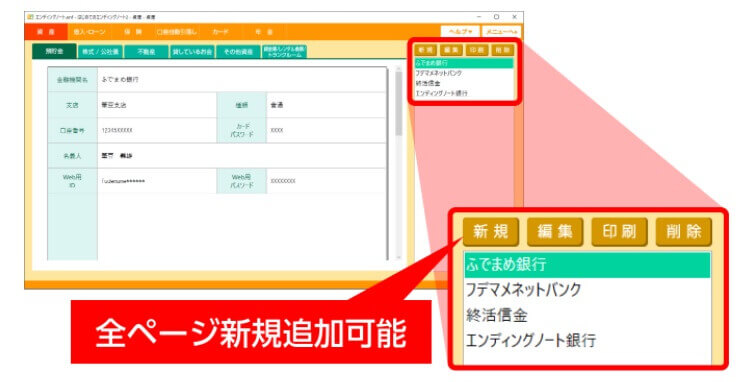The height and width of the screenshot is (382, 743).
Task: Select the 貸しているお金 sub-tab
Action: click(x=192, y=52)
